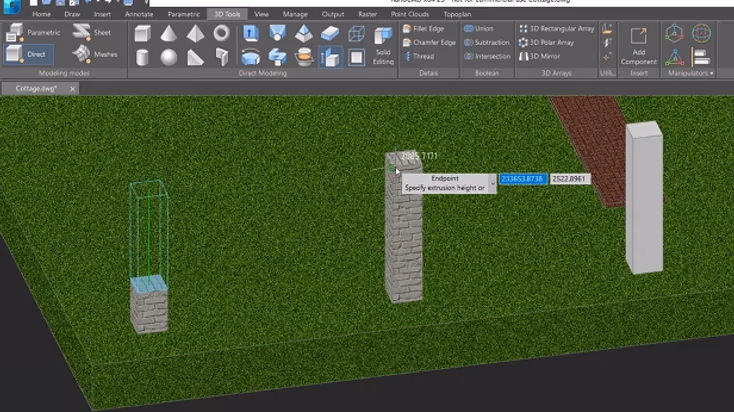Screen dimensions: 734x412
Task: Open the Solid Editing tool
Action: tap(383, 45)
